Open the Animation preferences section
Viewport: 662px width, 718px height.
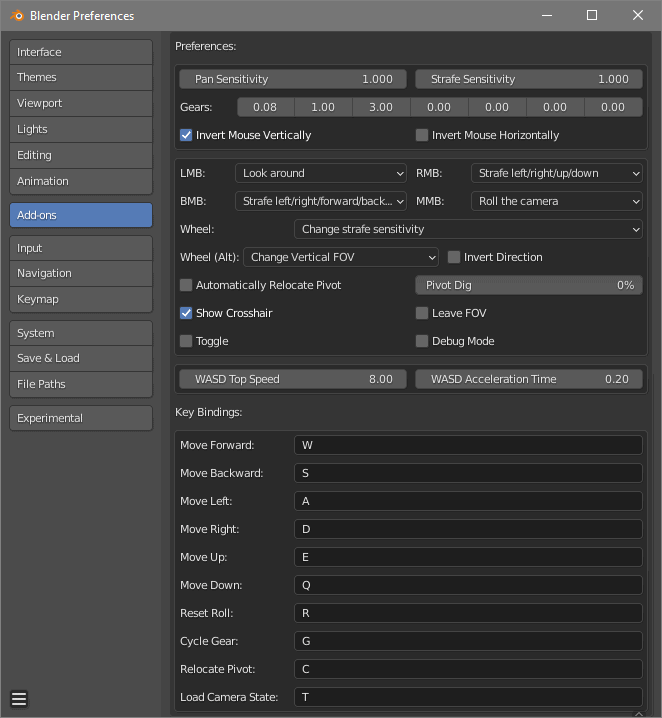coord(81,181)
